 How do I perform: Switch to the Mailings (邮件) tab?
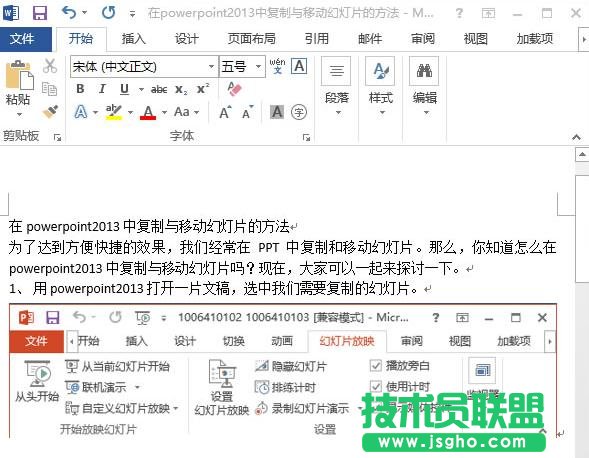click(x=370, y=39)
